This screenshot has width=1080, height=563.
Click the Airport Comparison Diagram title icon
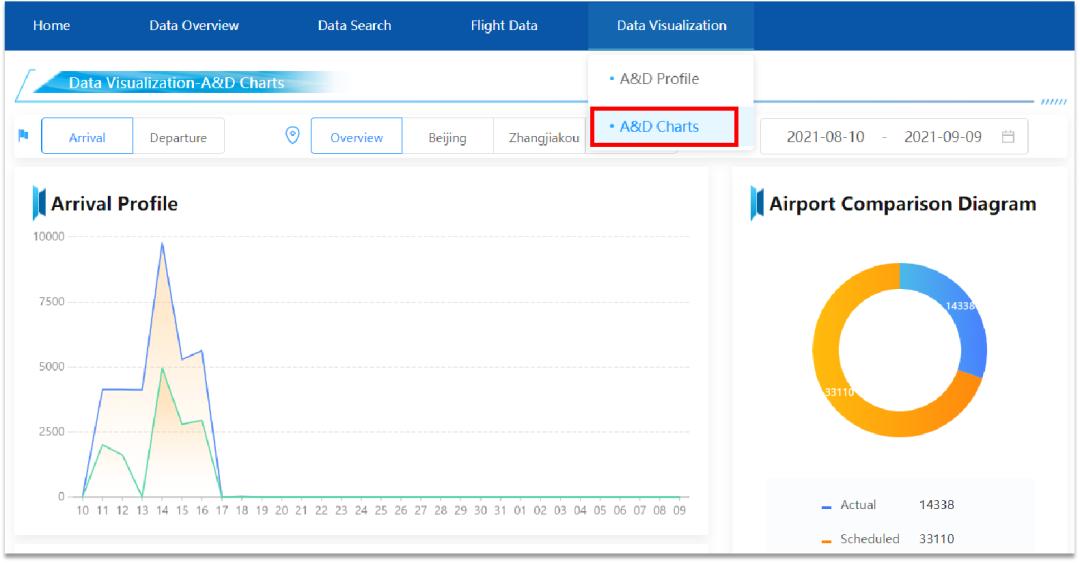point(757,203)
